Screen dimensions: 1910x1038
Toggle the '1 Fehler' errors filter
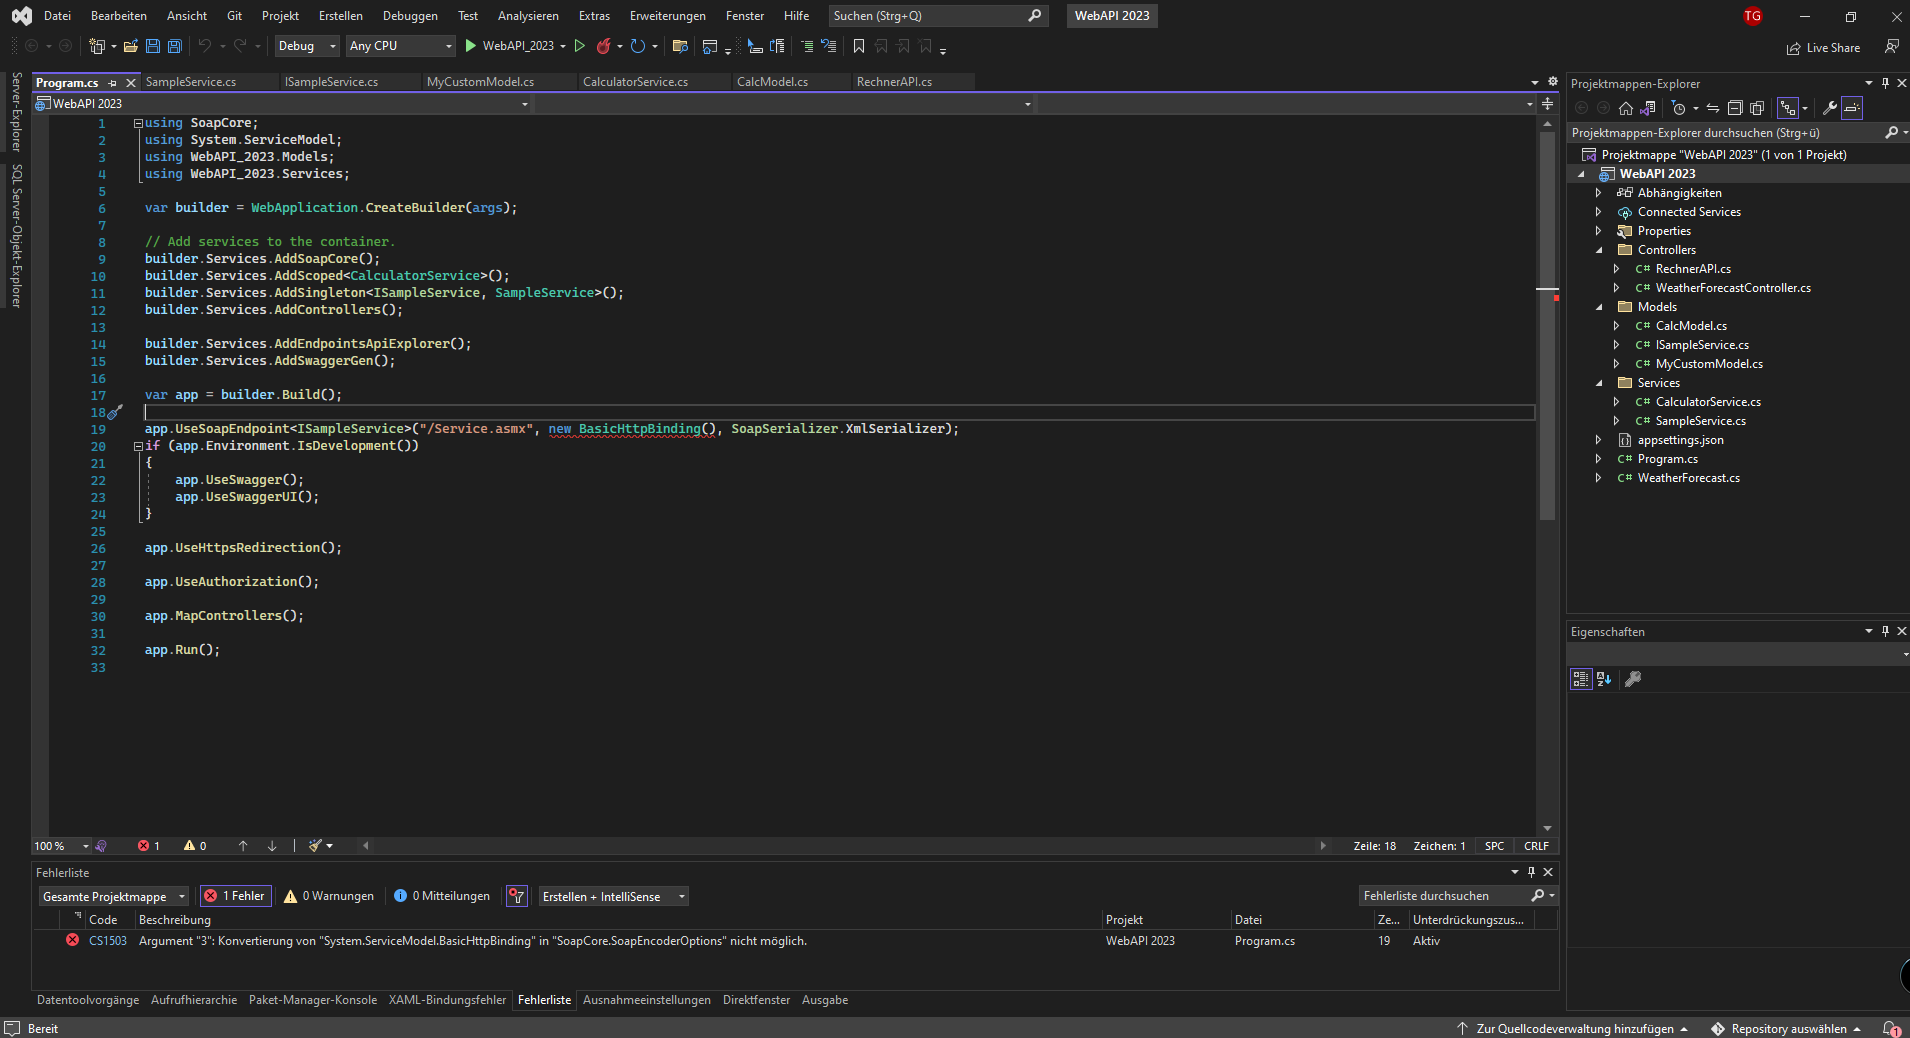pyautogui.click(x=235, y=896)
